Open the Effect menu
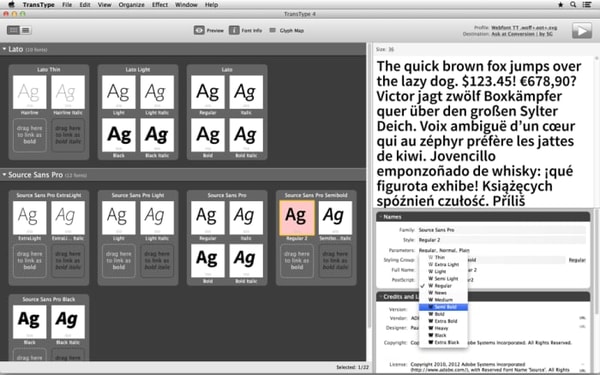 click(x=160, y=5)
